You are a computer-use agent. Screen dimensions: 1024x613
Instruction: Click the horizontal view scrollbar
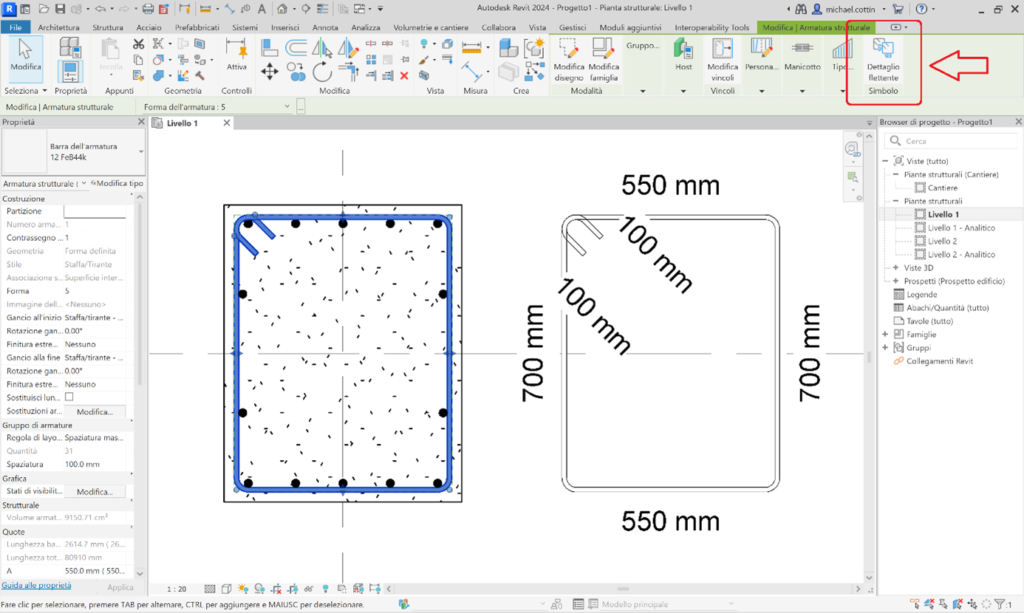coord(624,589)
